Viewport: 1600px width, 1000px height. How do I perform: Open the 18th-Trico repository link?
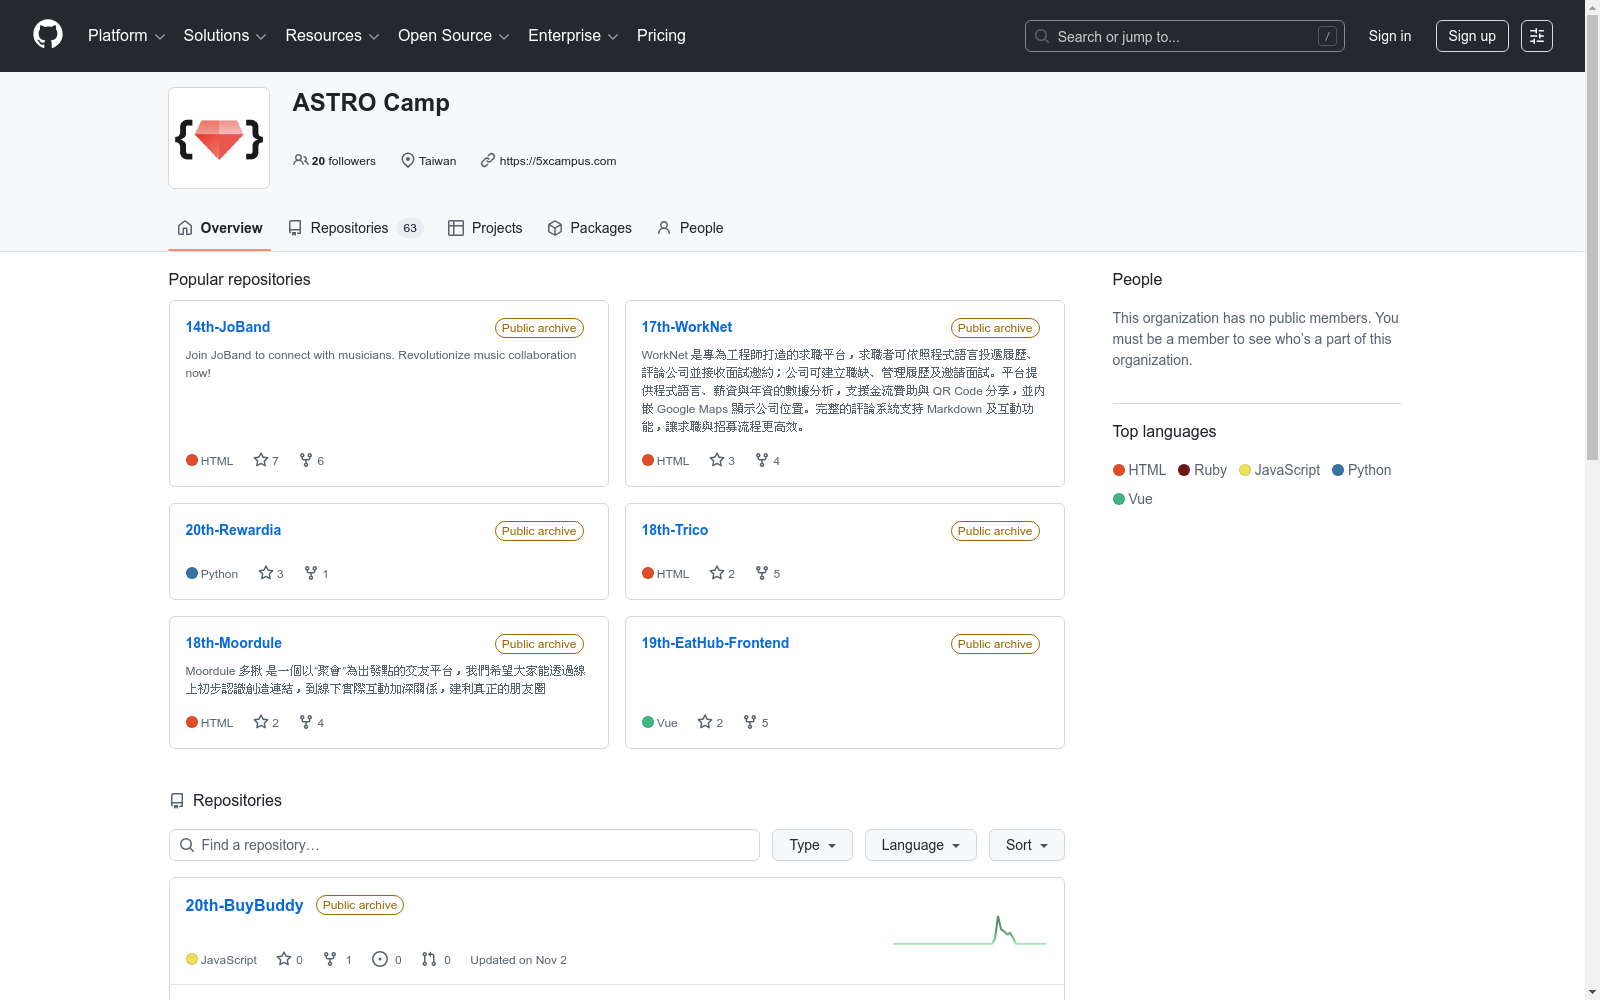(x=675, y=530)
